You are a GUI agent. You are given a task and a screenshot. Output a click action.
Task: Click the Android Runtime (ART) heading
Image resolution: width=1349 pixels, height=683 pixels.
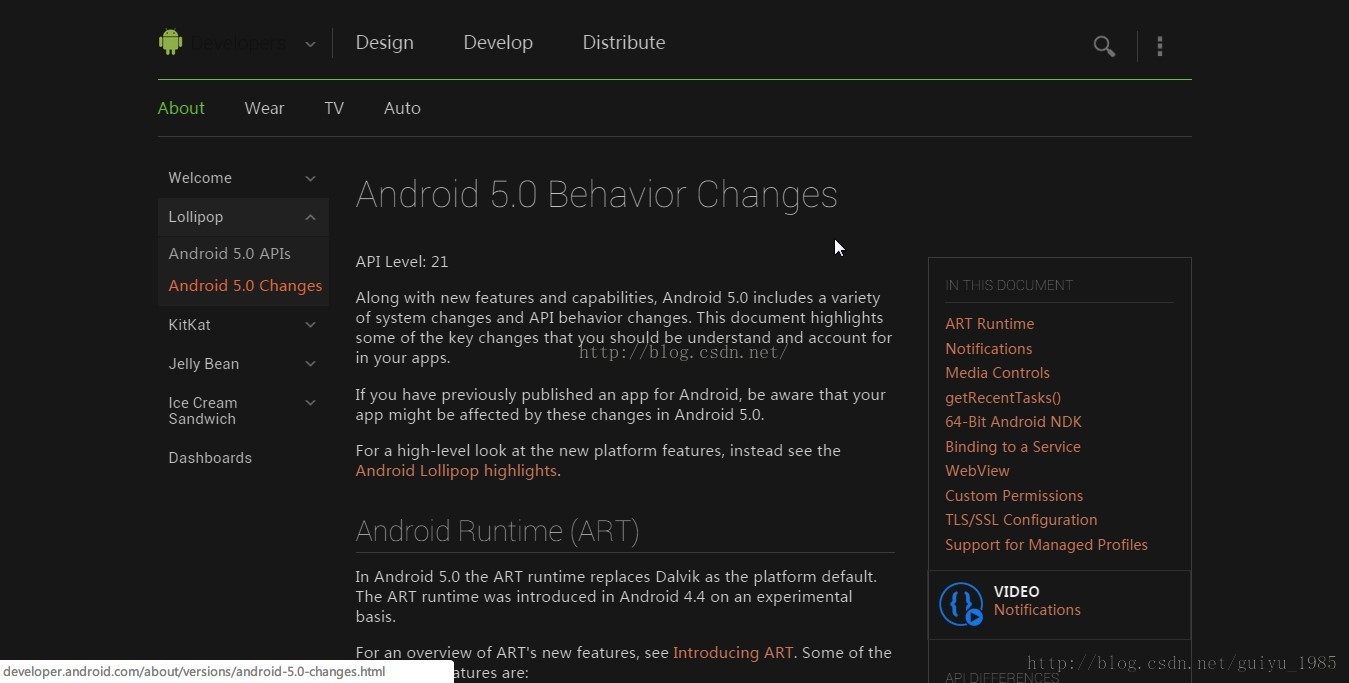[x=497, y=531]
